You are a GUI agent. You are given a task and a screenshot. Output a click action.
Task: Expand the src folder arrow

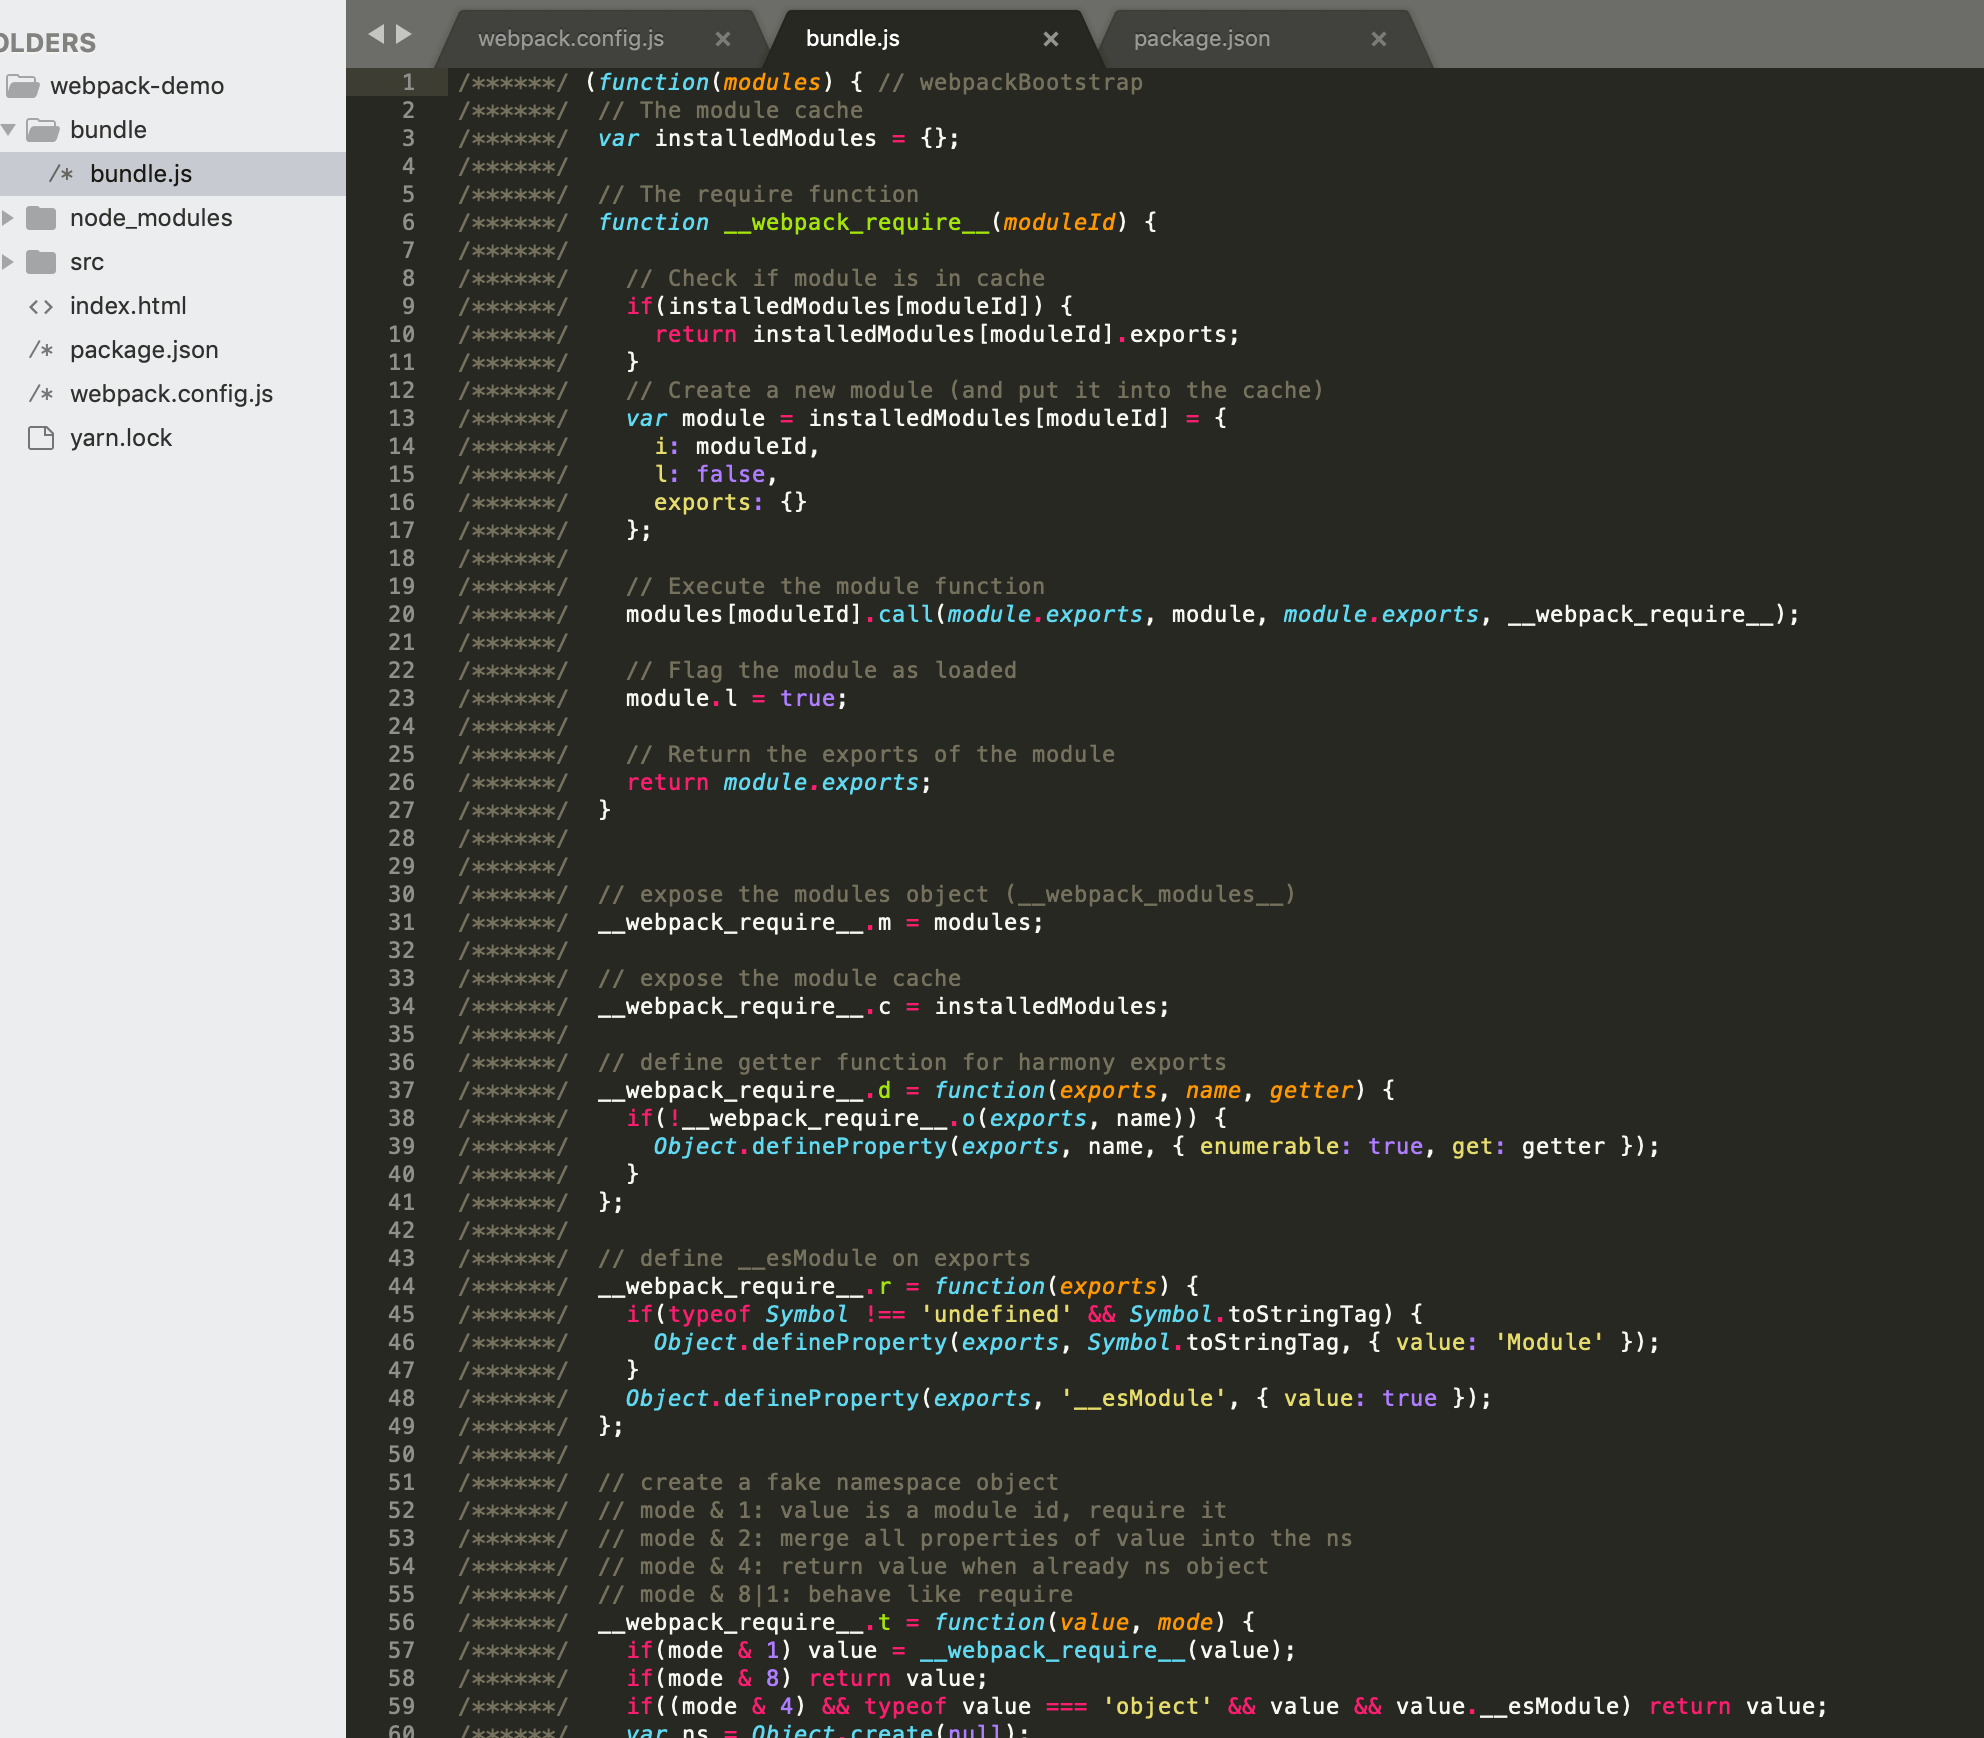tap(9, 262)
